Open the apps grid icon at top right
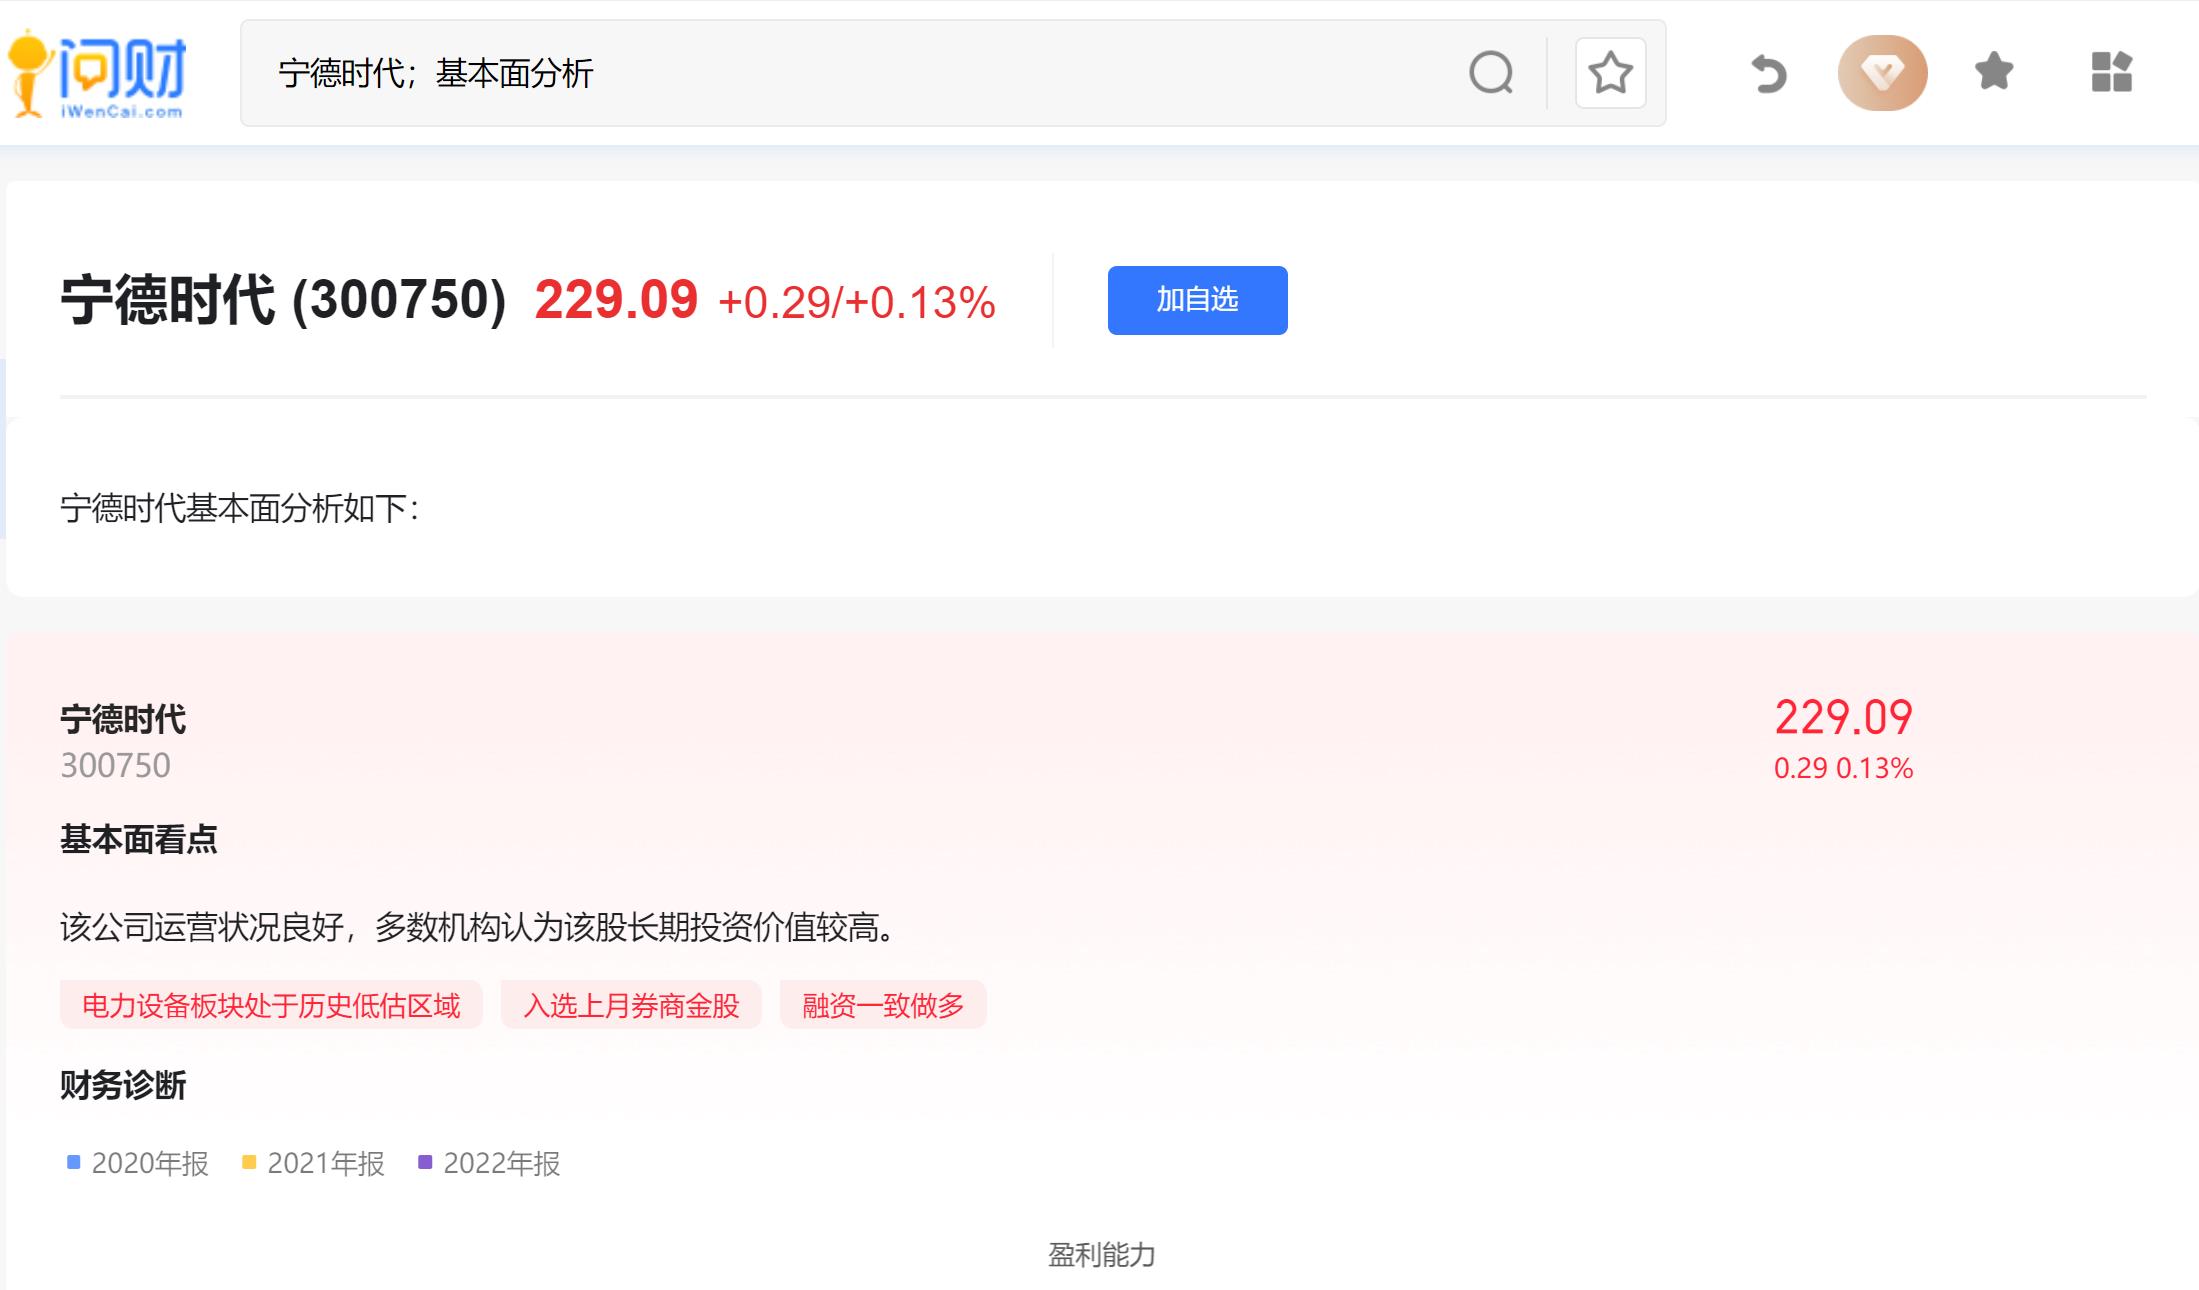 point(2110,73)
